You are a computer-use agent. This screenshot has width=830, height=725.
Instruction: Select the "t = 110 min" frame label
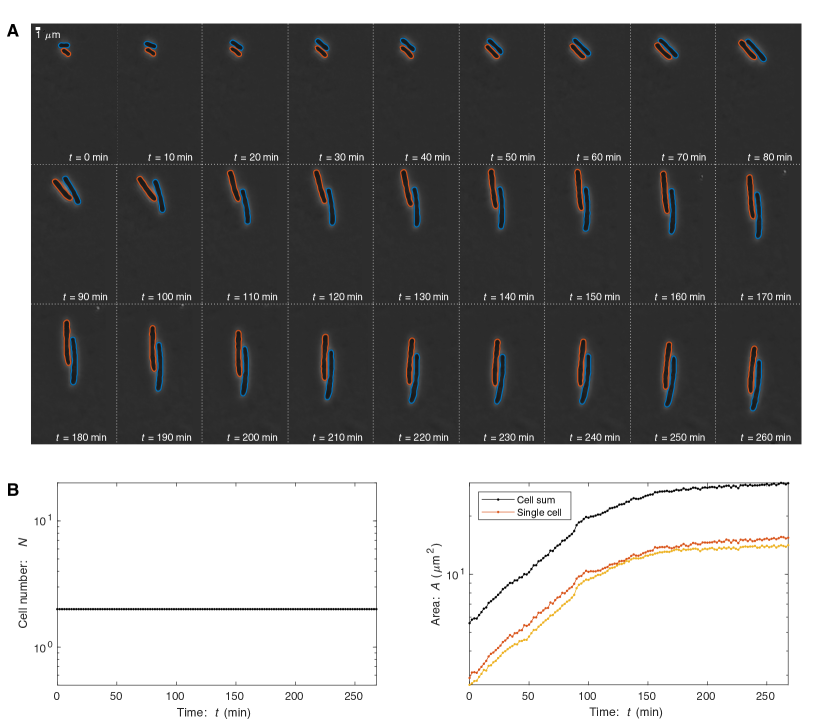tap(252, 297)
